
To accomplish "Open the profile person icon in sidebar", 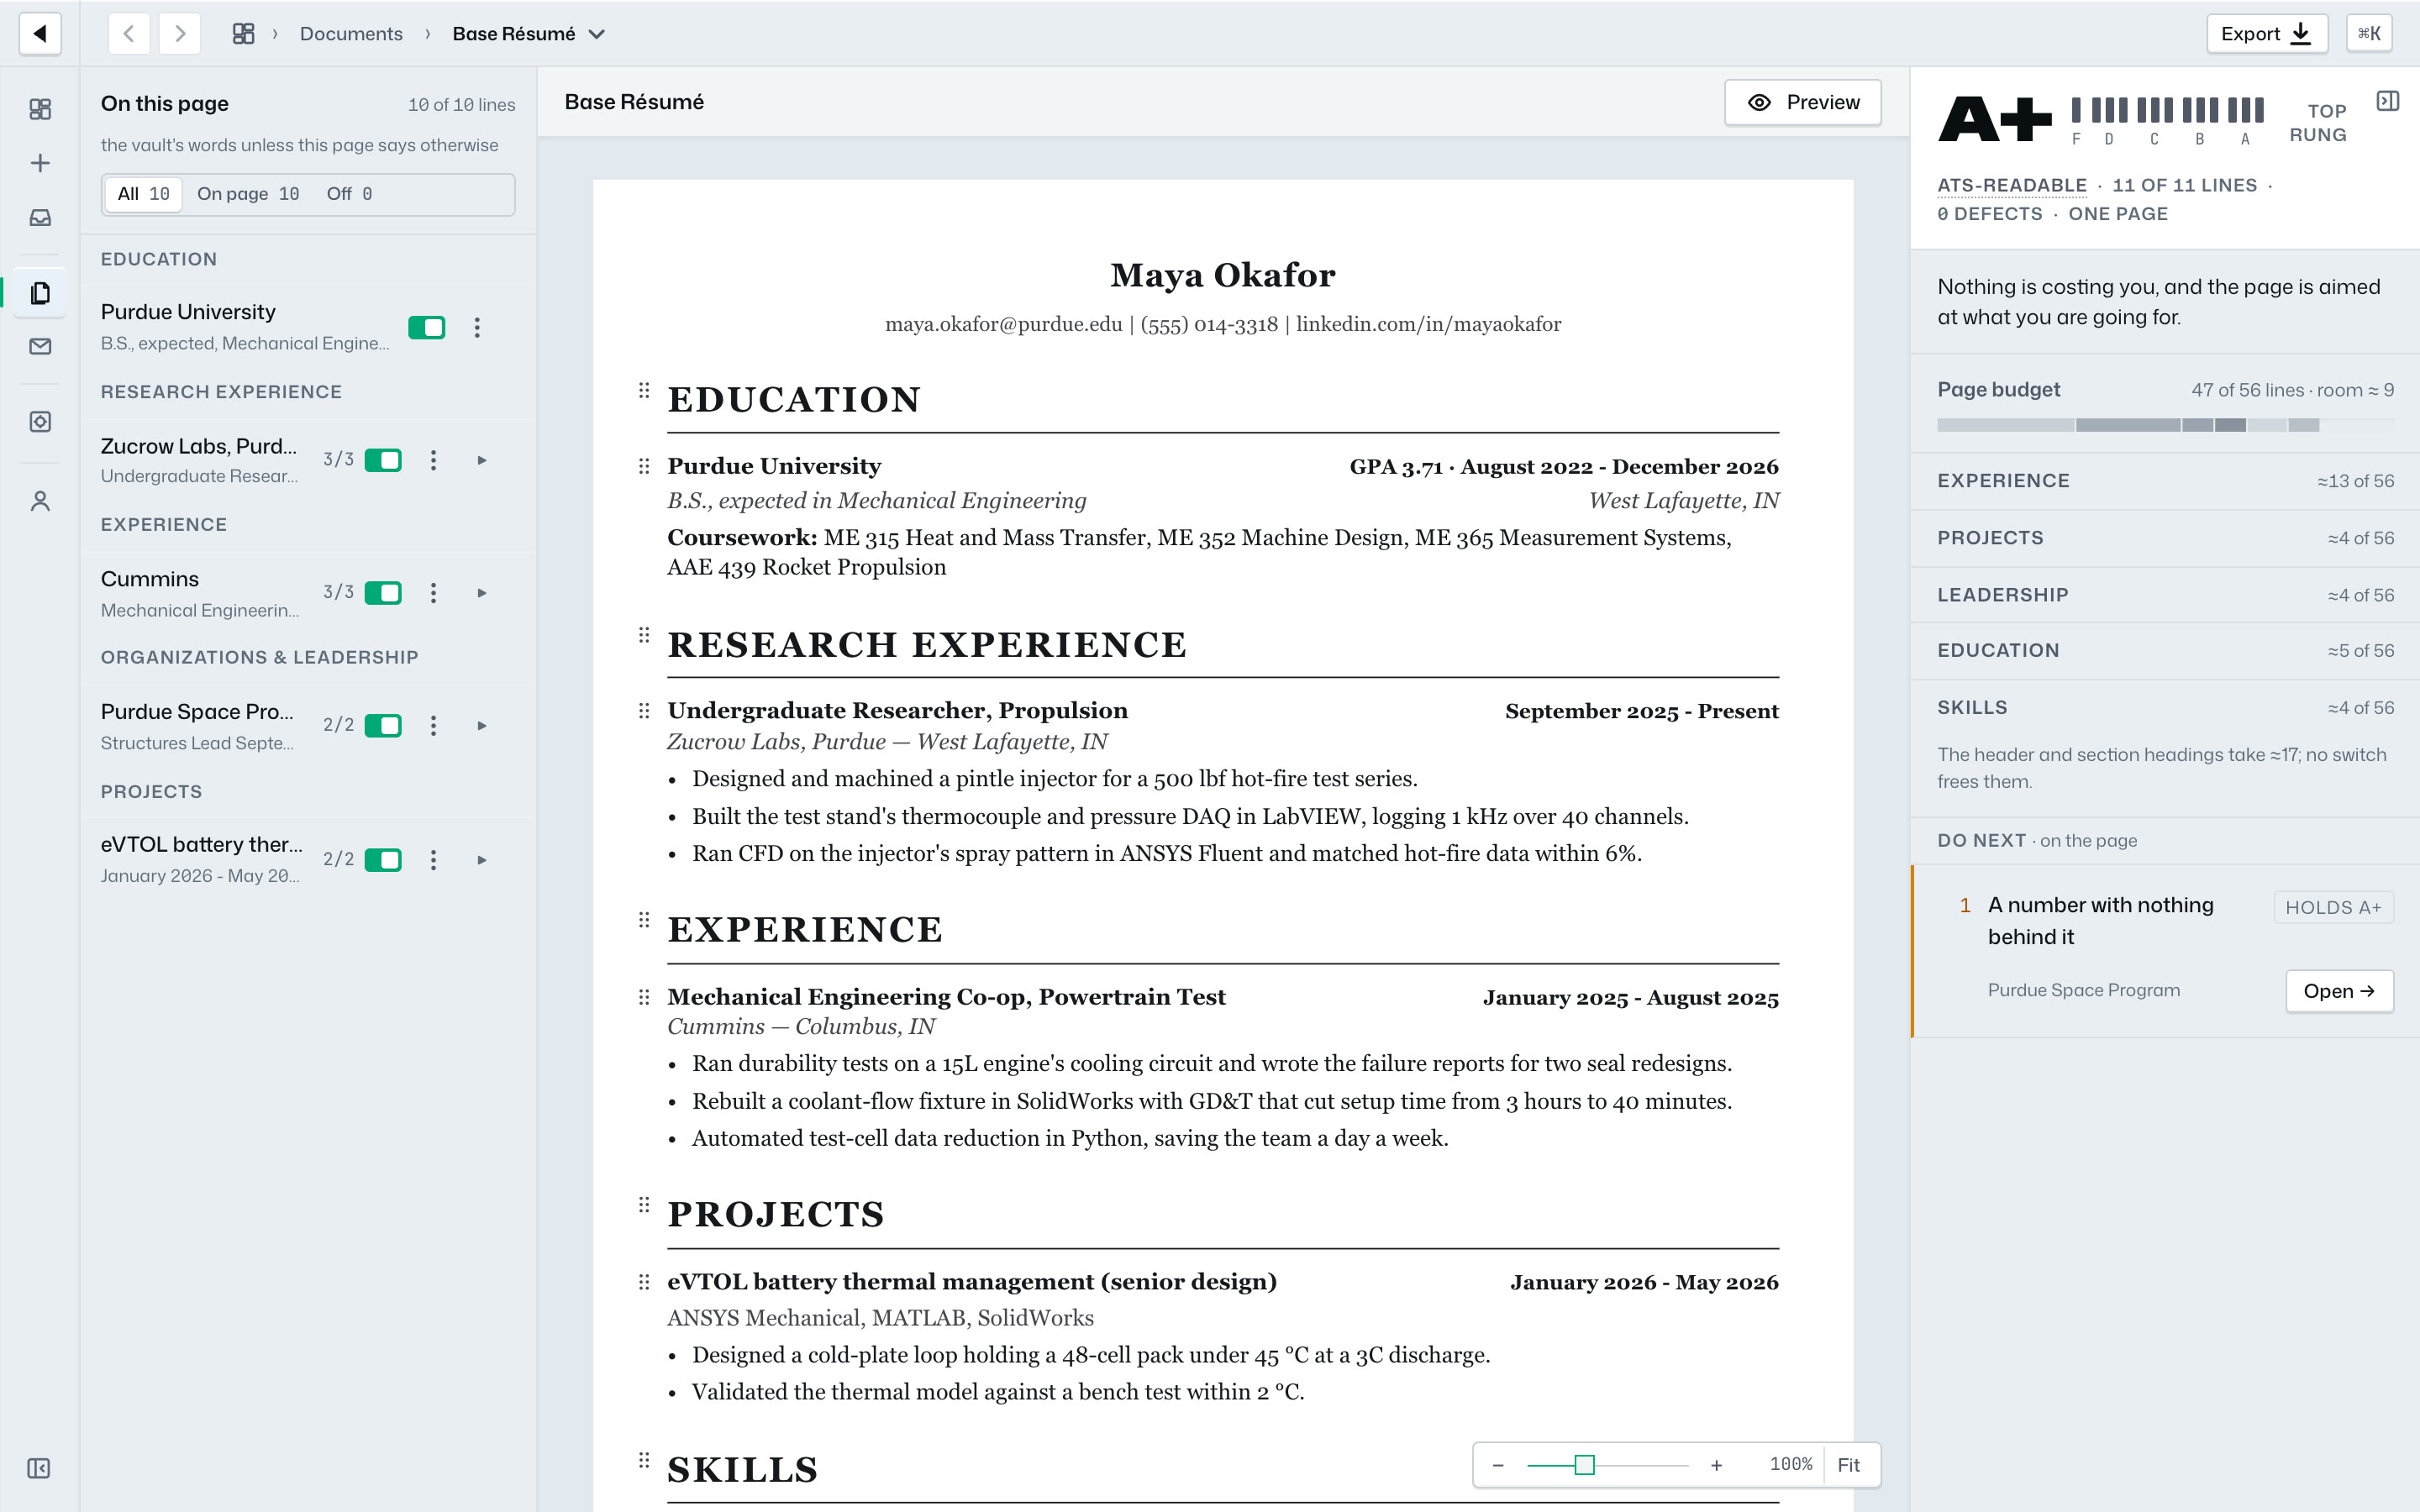I will (x=40, y=501).
